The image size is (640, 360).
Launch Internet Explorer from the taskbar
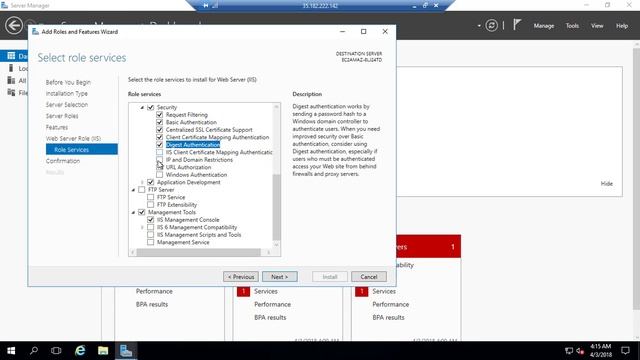tap(80, 351)
